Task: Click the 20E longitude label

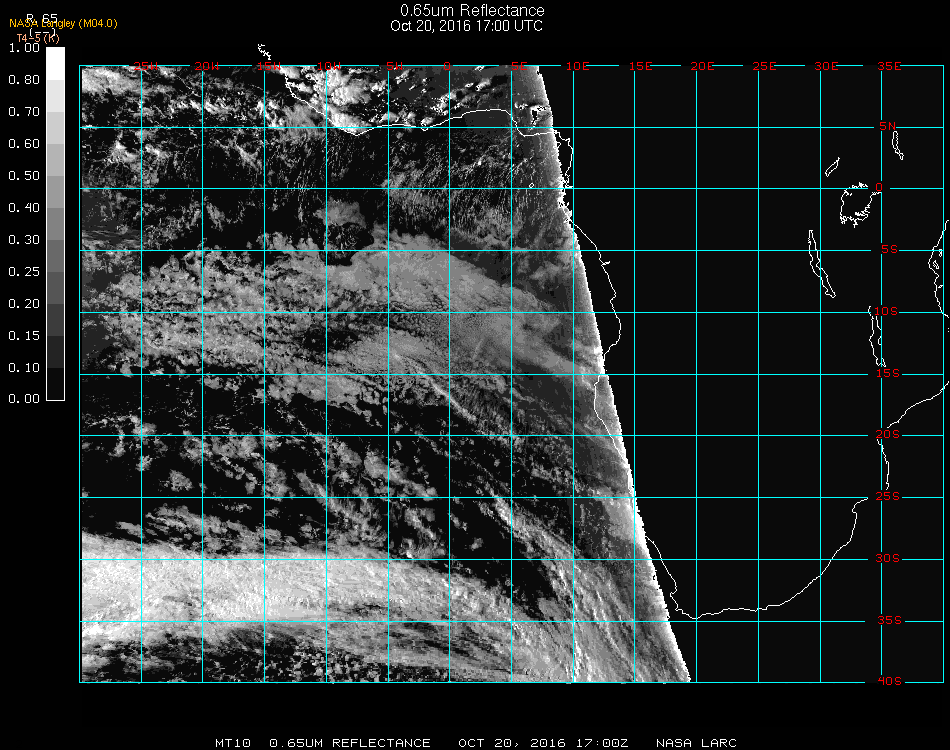Action: [x=702, y=66]
